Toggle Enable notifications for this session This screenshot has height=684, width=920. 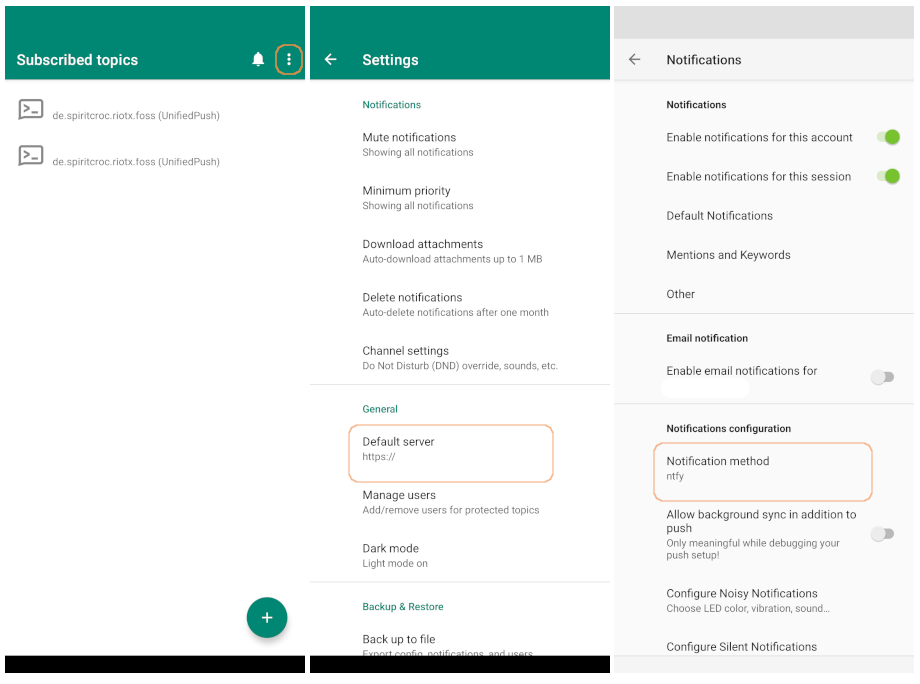[885, 176]
